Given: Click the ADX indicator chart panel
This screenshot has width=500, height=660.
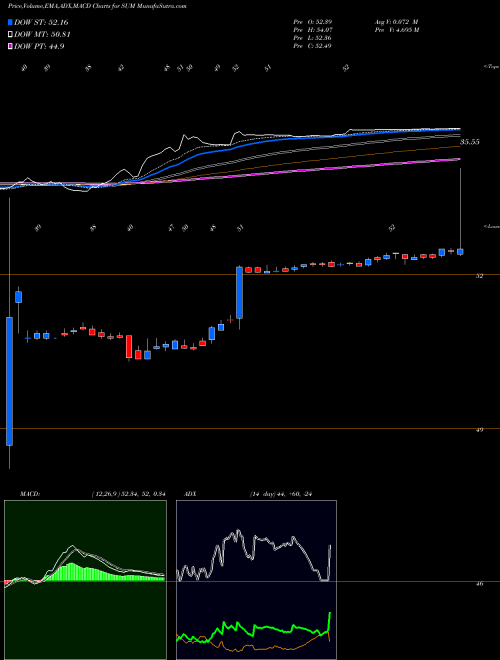Looking at the screenshot, I should point(256,580).
